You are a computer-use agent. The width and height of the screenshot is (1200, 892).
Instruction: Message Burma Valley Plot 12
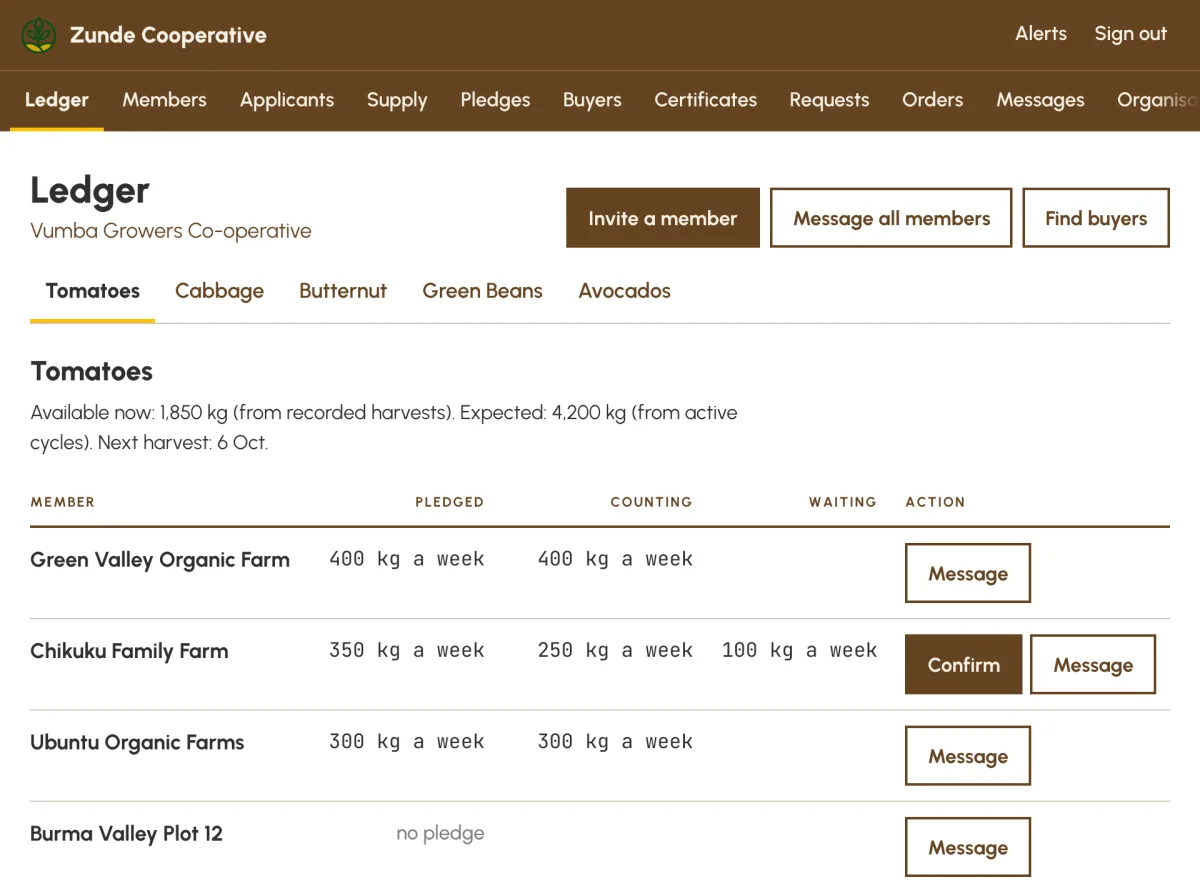click(x=968, y=847)
